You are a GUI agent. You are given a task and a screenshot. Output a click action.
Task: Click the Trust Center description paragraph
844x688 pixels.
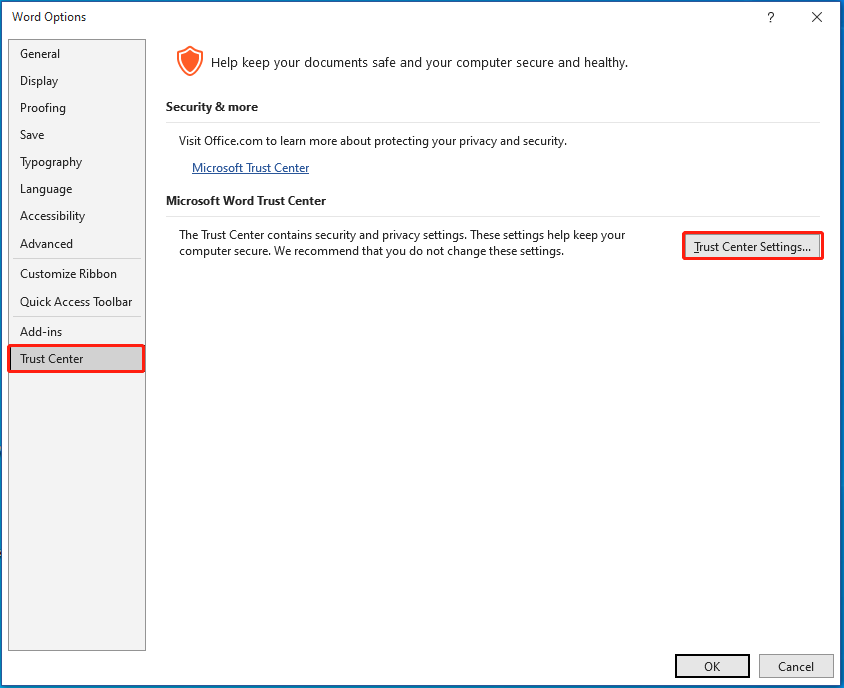click(402, 243)
